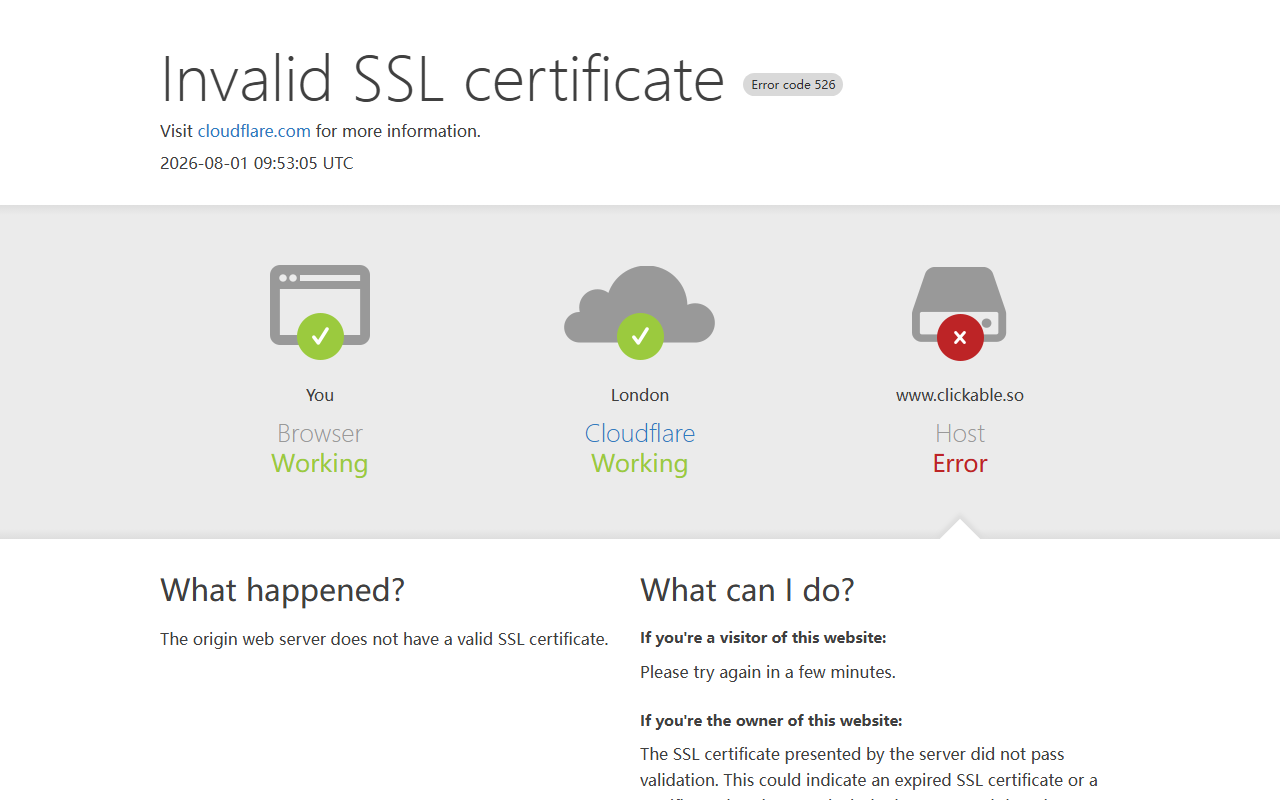The height and width of the screenshot is (800, 1280).
Task: Click the Cloudflare cloud icon above London
Action: (x=640, y=312)
